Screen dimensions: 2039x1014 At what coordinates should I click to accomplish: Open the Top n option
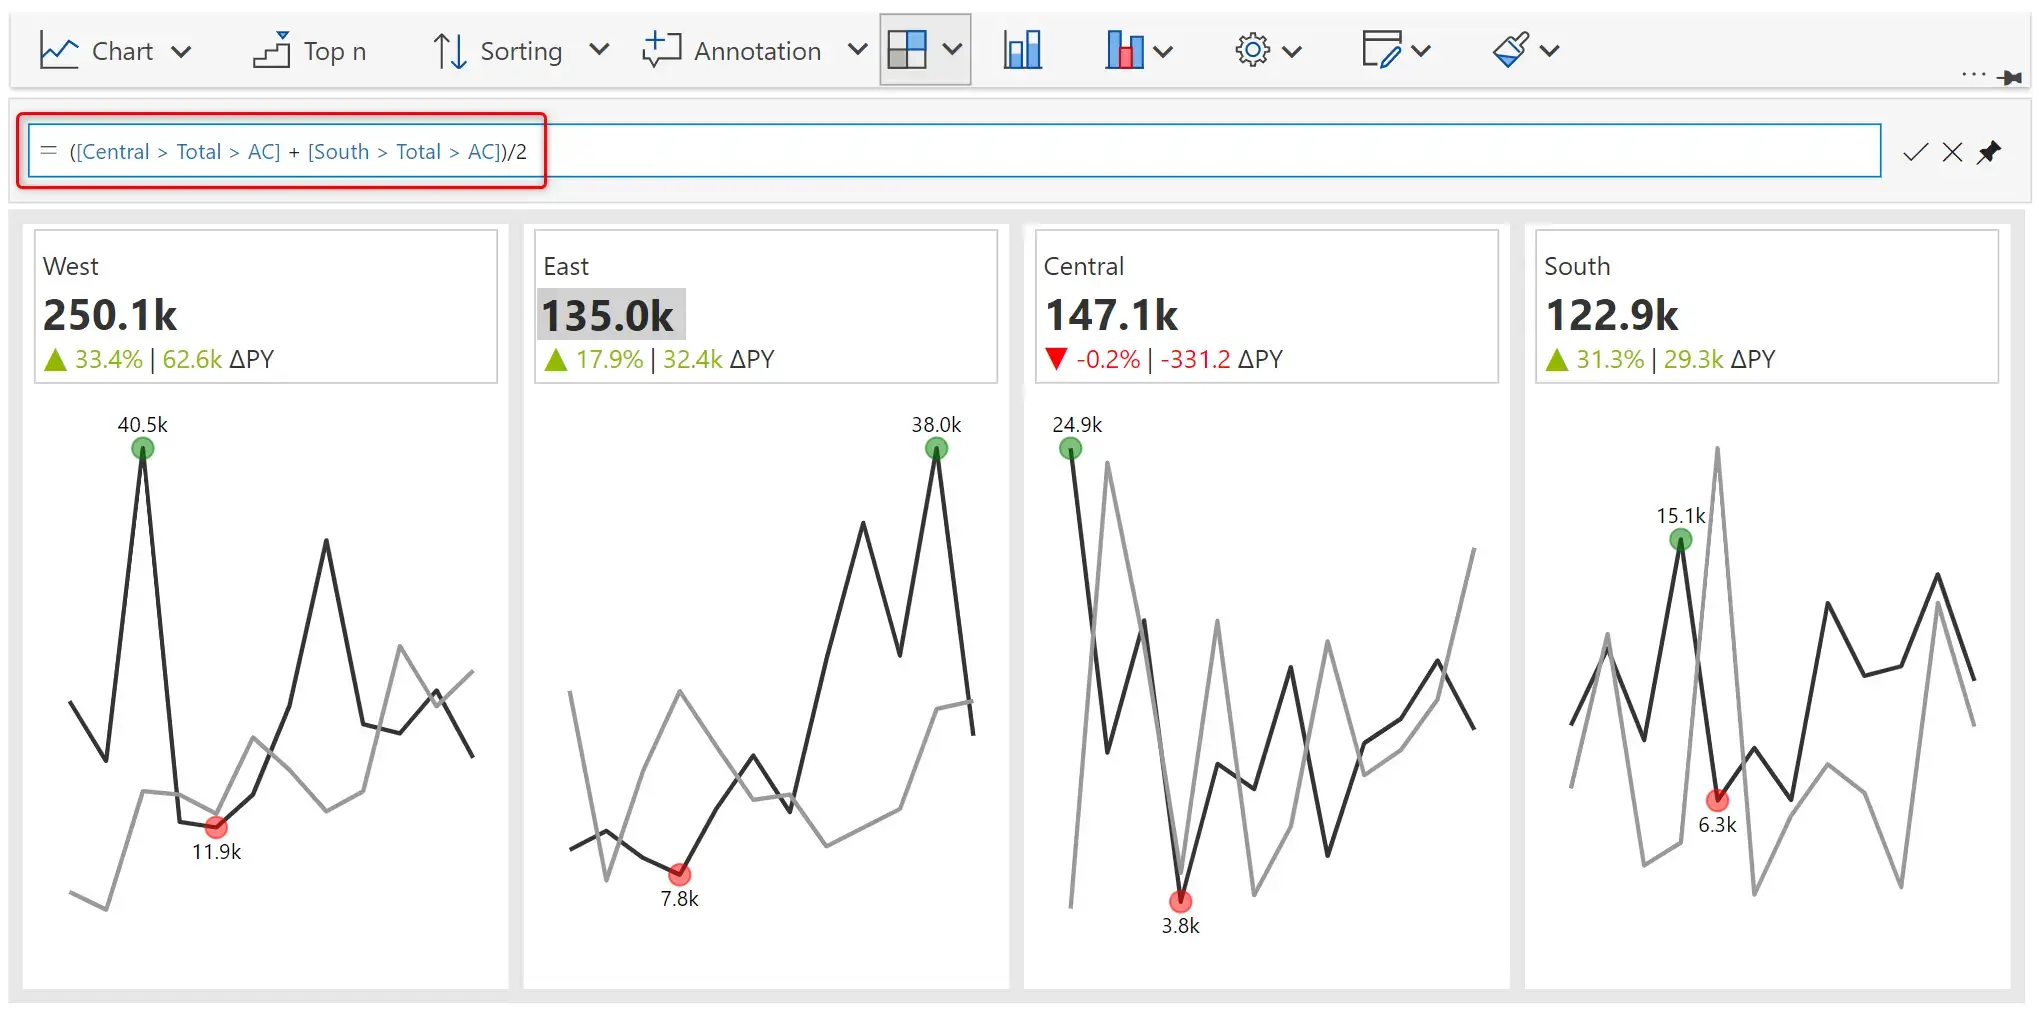(x=309, y=50)
